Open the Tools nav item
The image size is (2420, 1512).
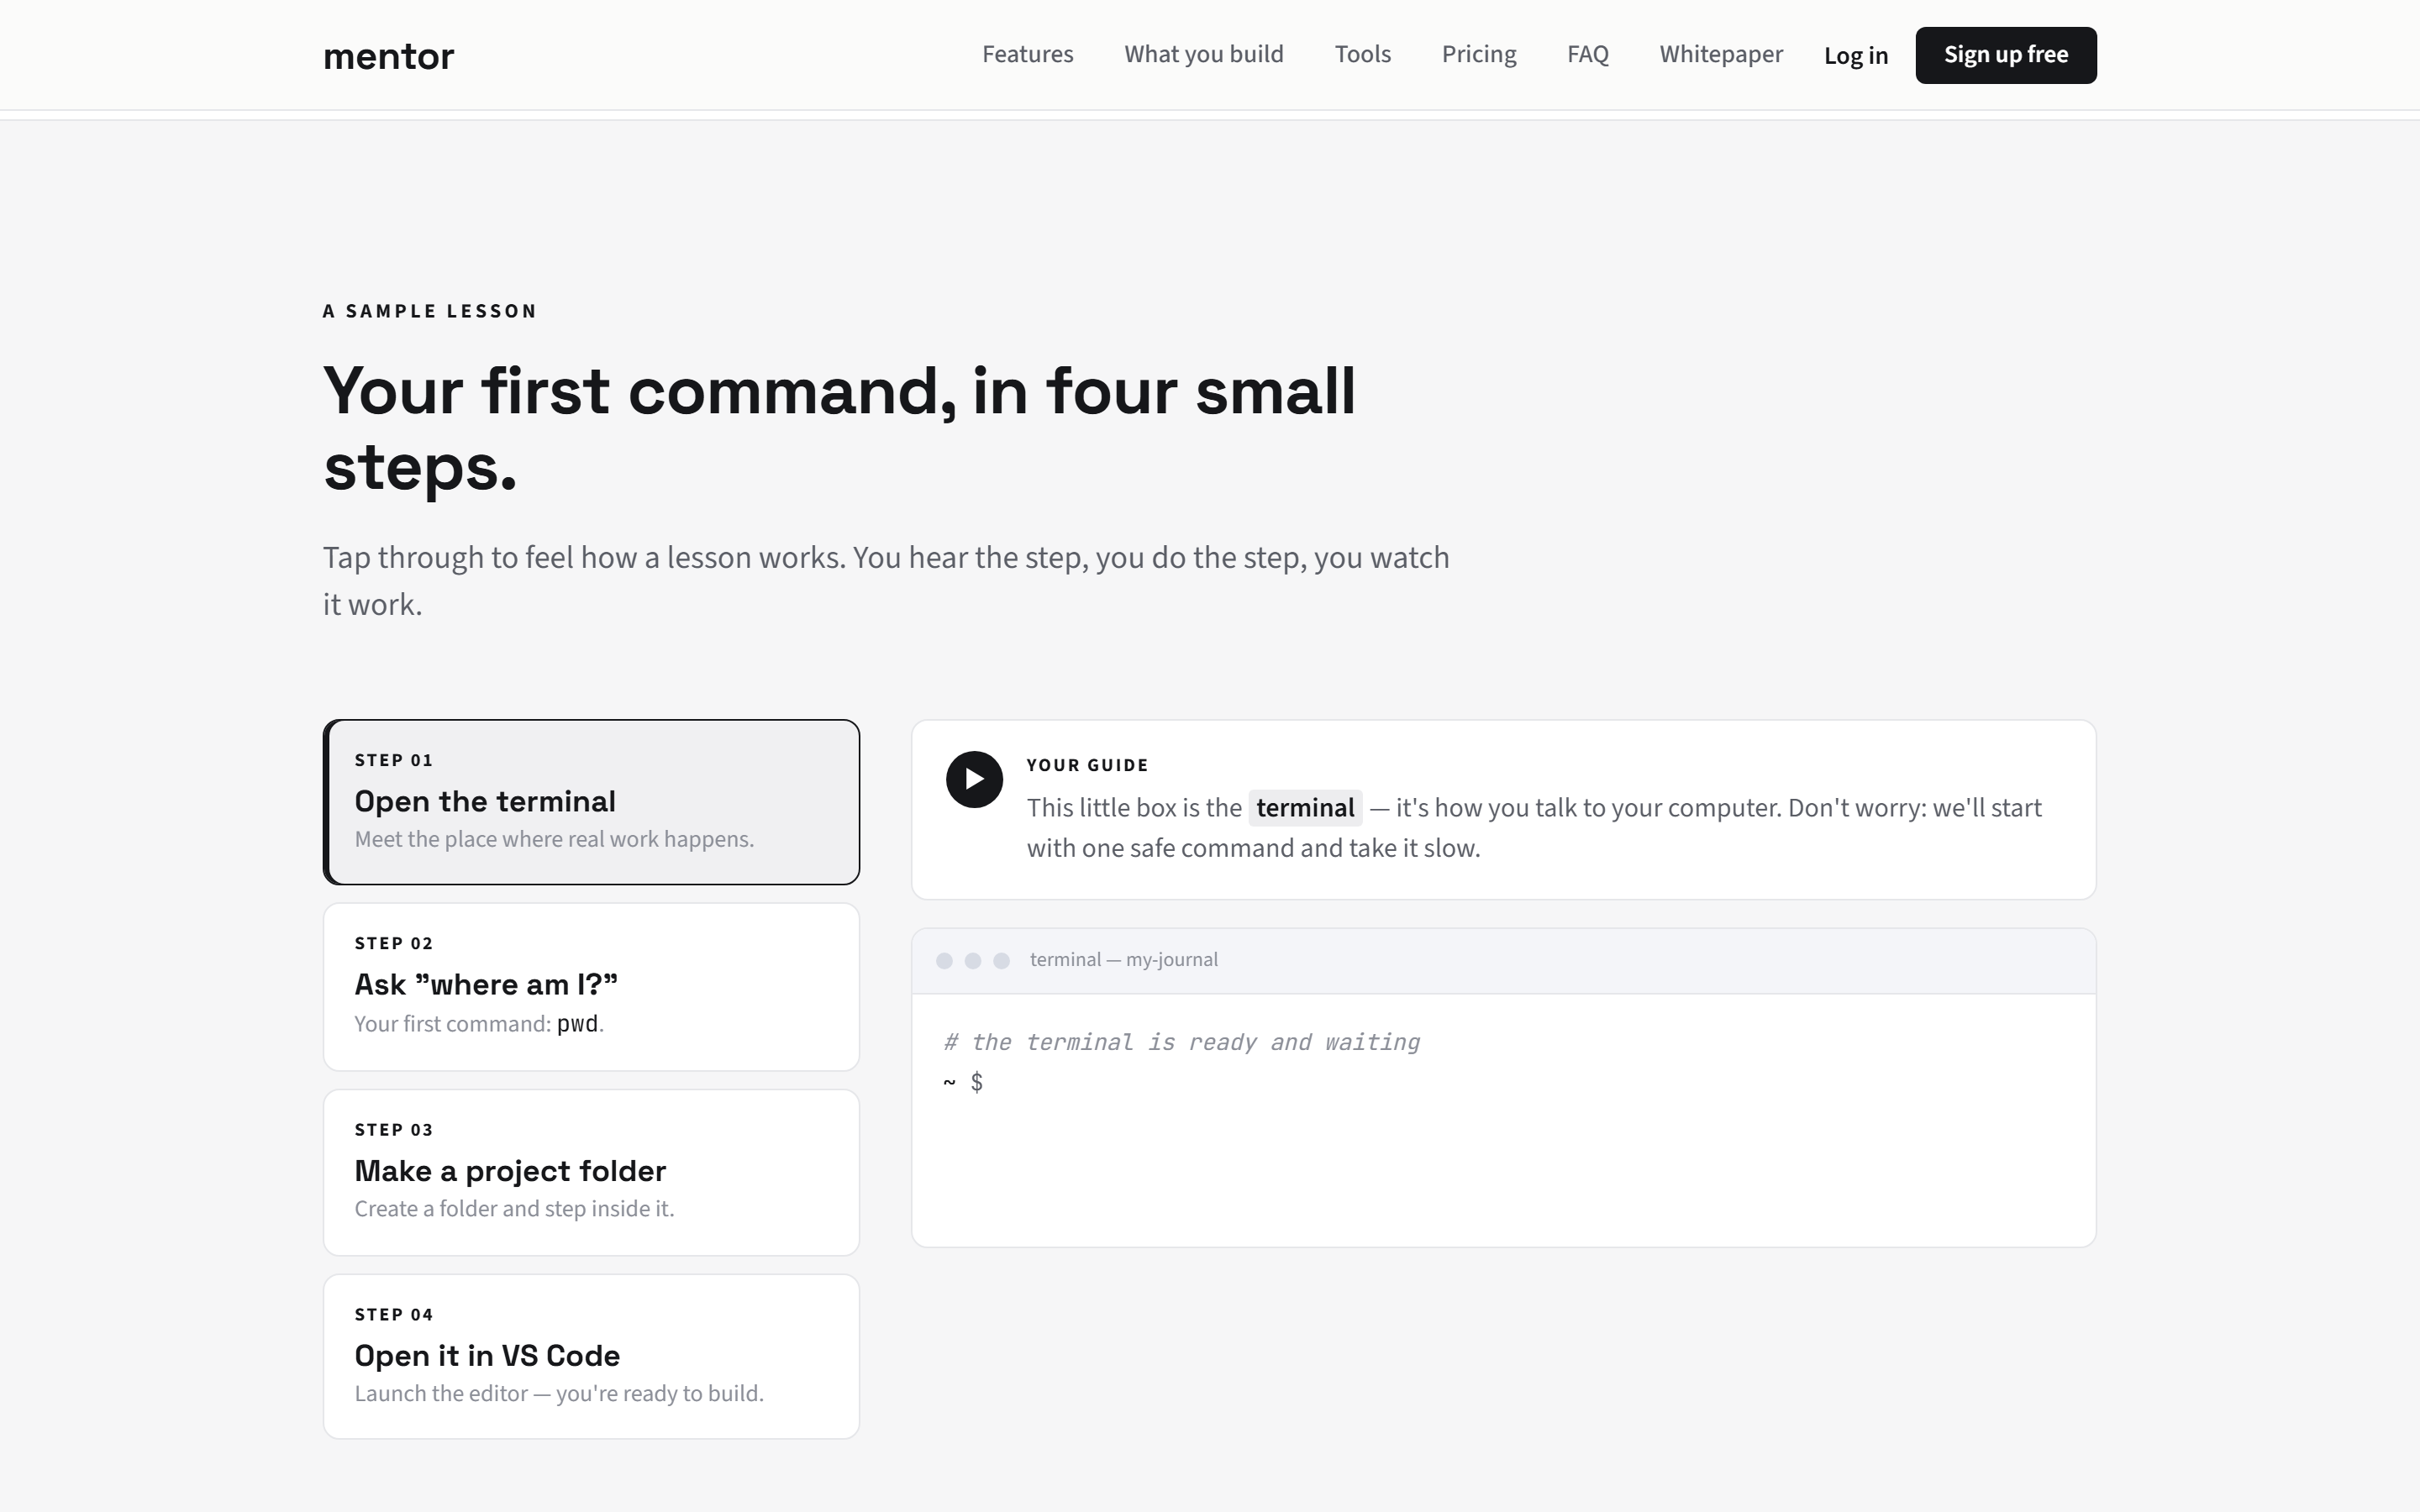tap(1362, 54)
